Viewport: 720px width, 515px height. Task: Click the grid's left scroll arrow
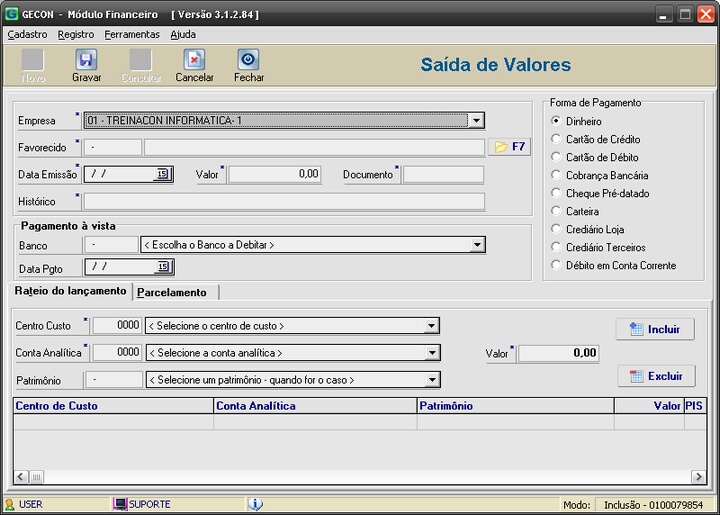tap(20, 477)
